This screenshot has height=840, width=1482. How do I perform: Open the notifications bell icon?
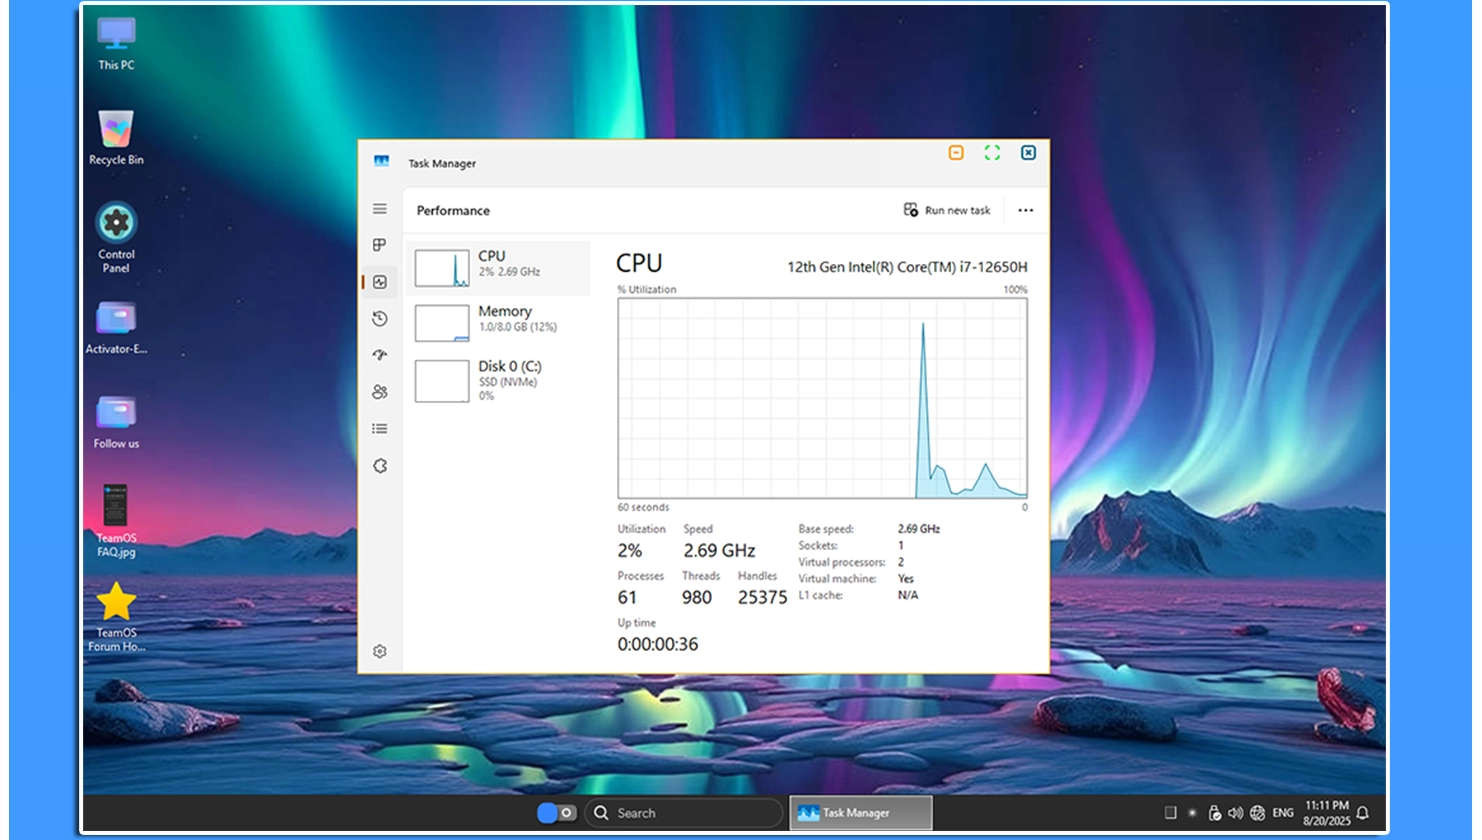1362,813
